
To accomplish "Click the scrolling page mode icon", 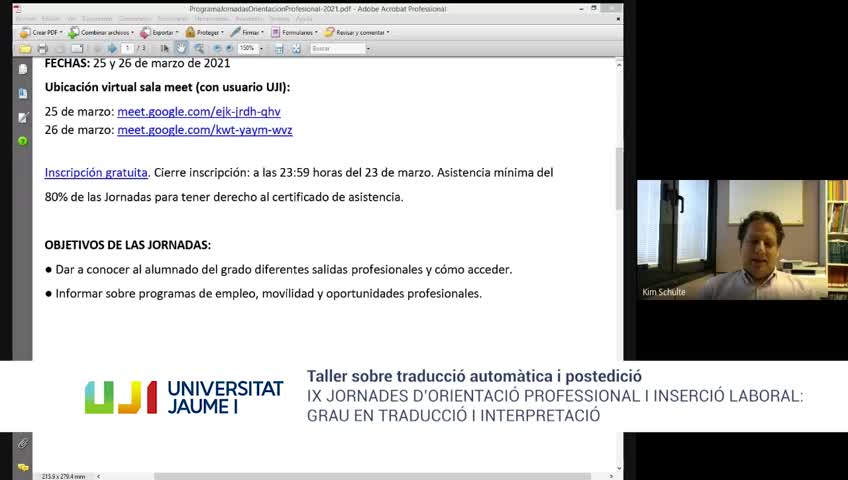I will pyautogui.click(x=279, y=49).
